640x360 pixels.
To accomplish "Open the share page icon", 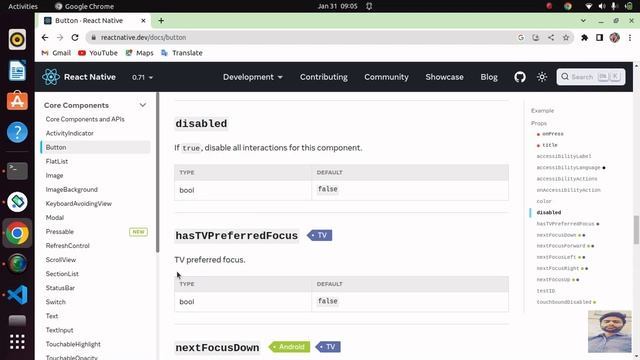I will pos(551,37).
